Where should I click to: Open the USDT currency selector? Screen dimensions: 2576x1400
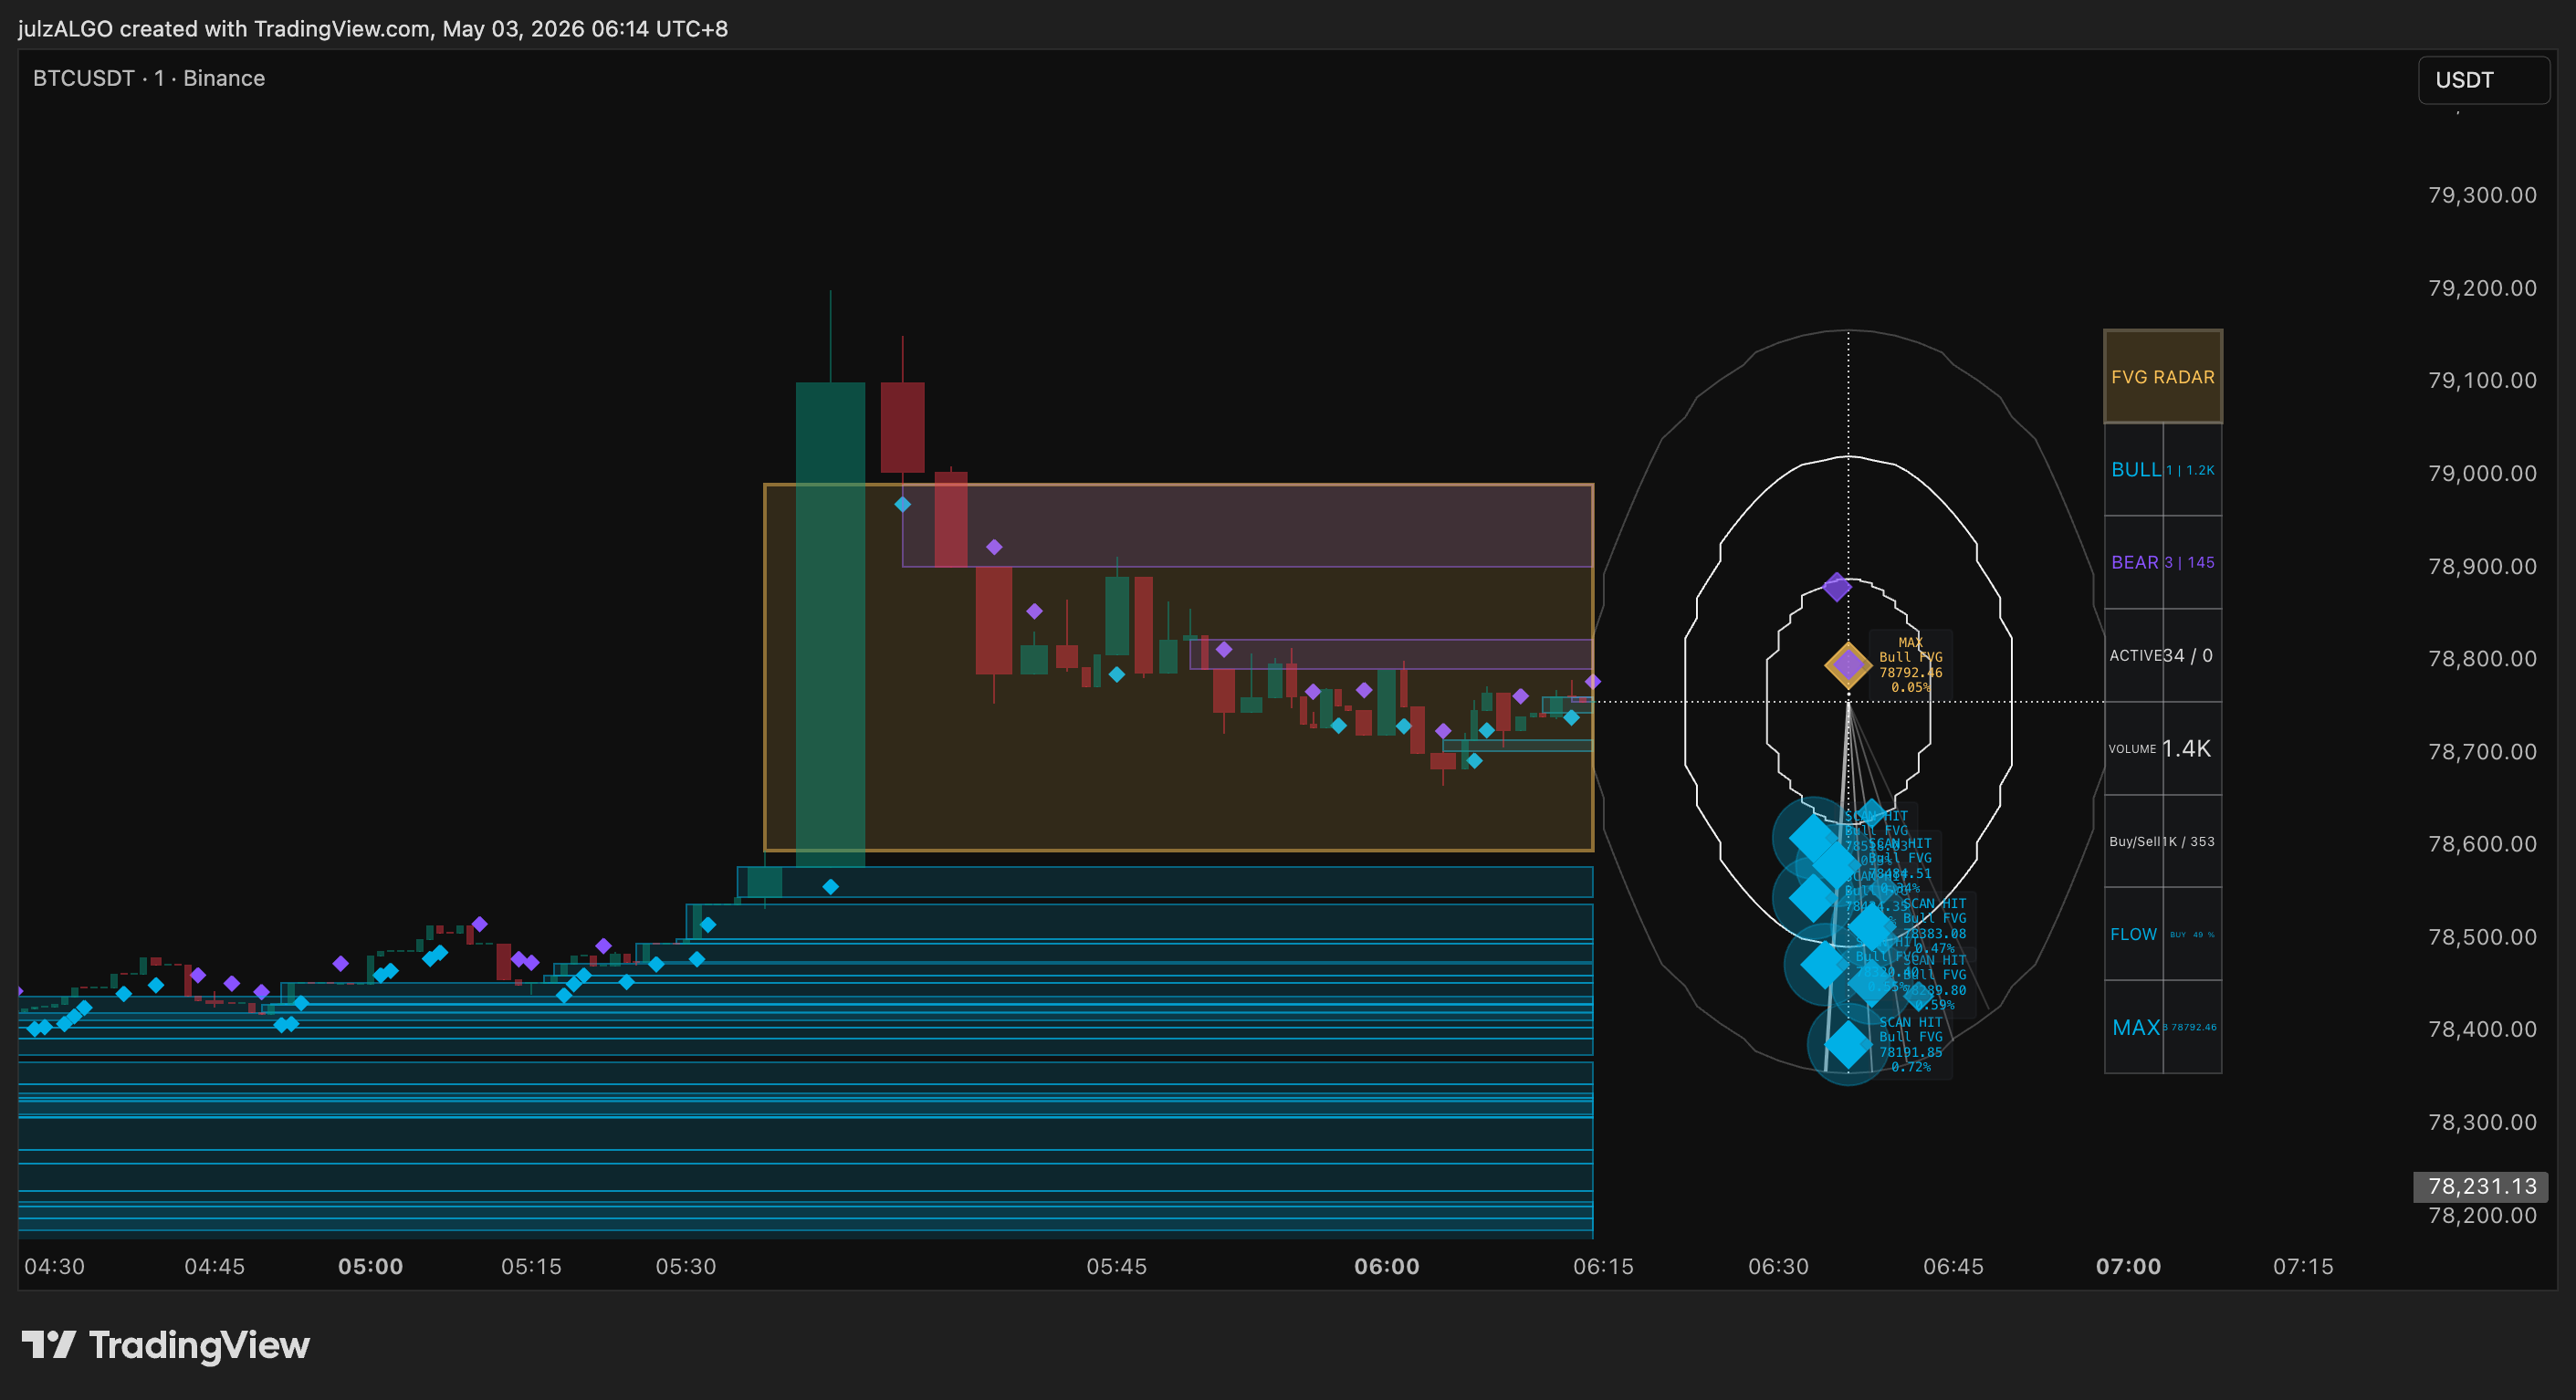[2483, 80]
